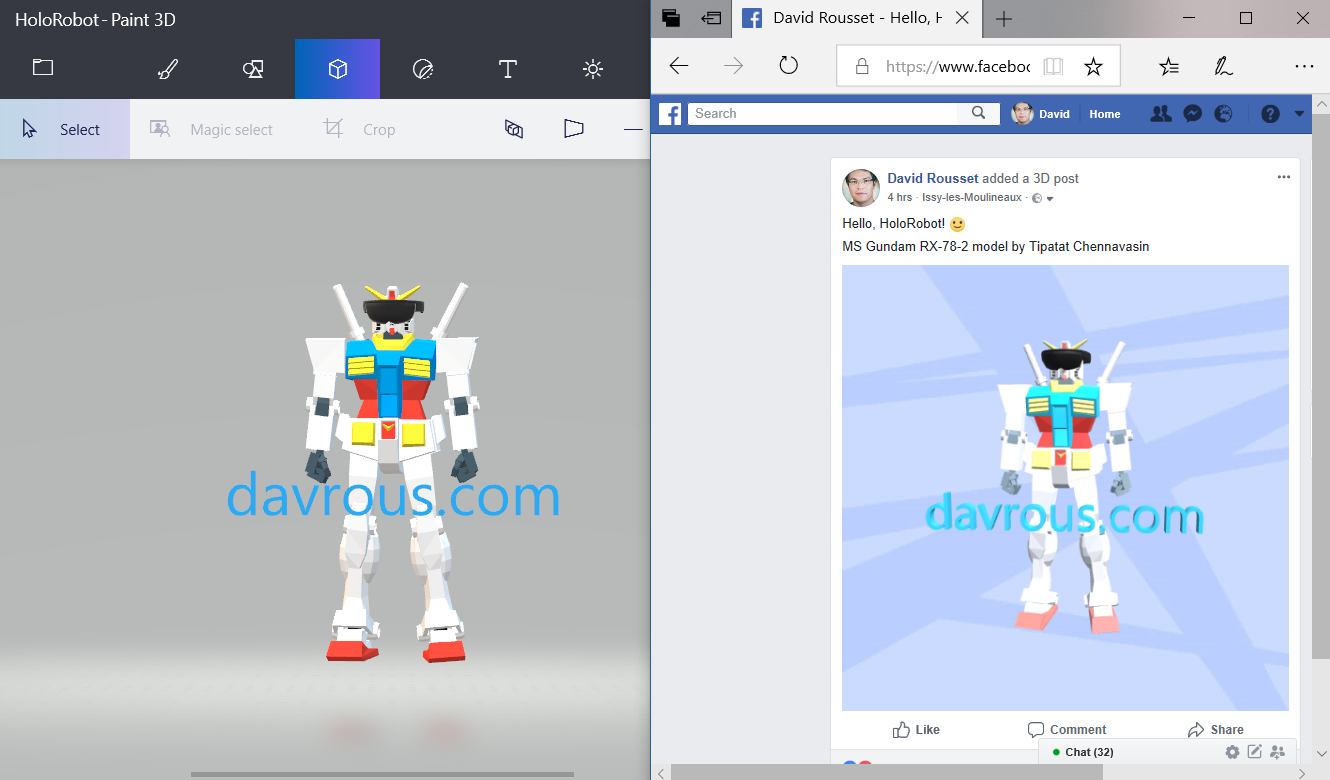1330x780 pixels.
Task: Click the Select tool in Paint 3D
Action: tap(65, 129)
